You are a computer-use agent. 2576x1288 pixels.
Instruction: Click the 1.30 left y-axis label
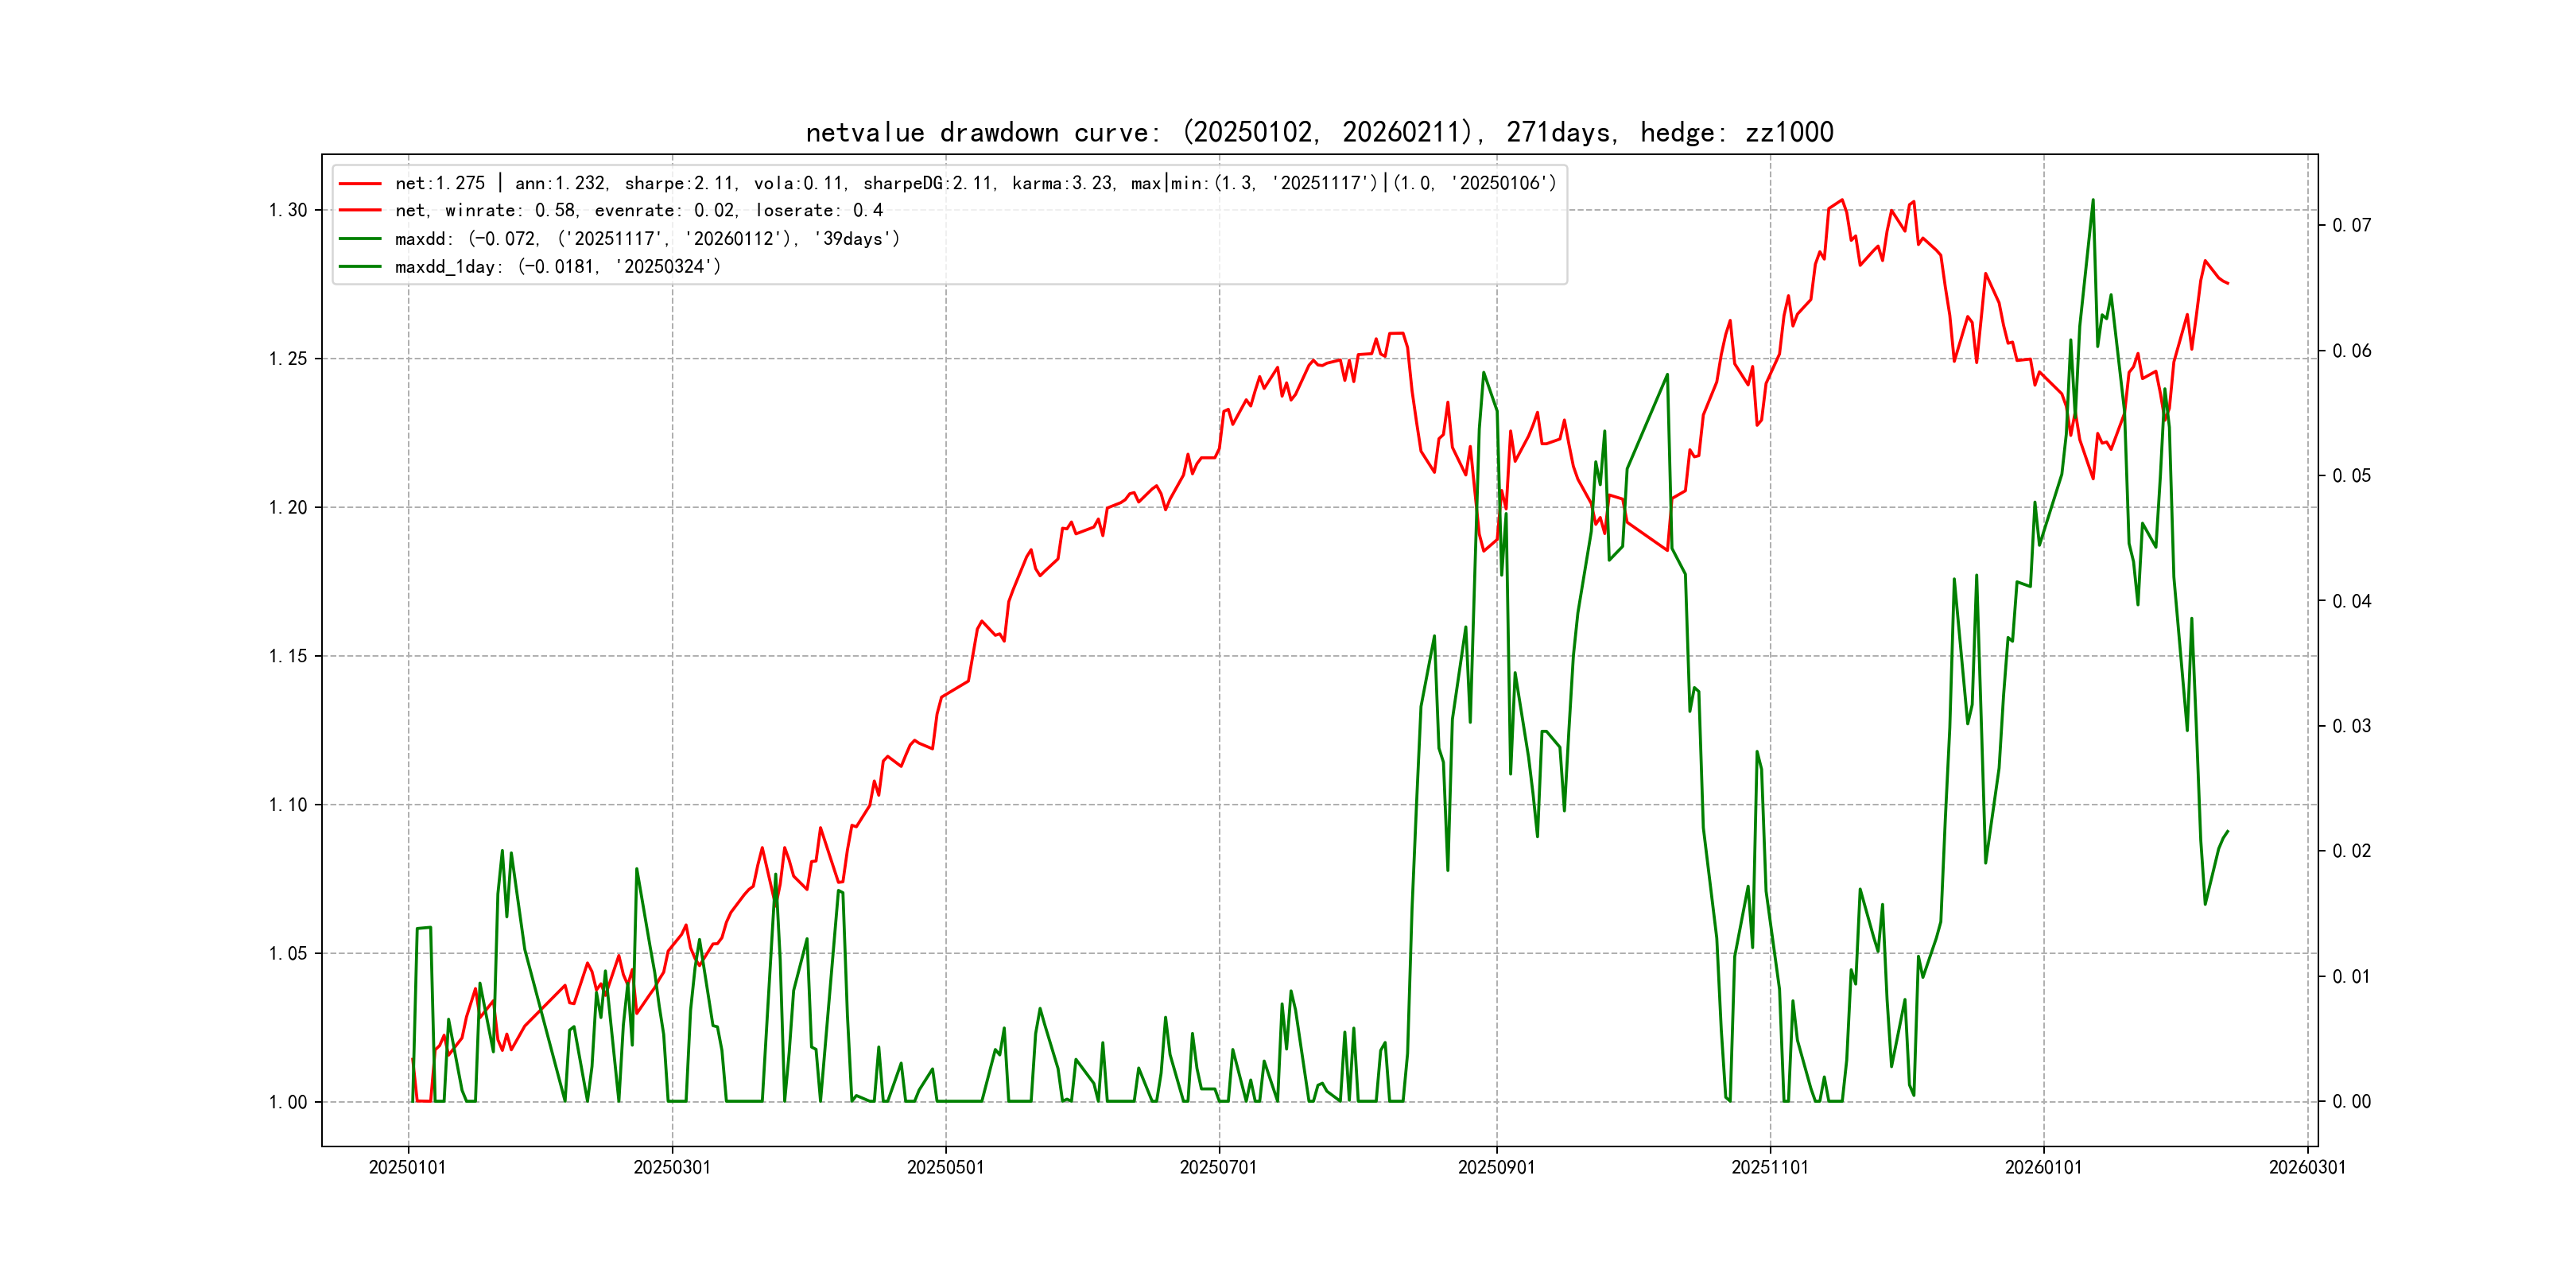click(288, 210)
